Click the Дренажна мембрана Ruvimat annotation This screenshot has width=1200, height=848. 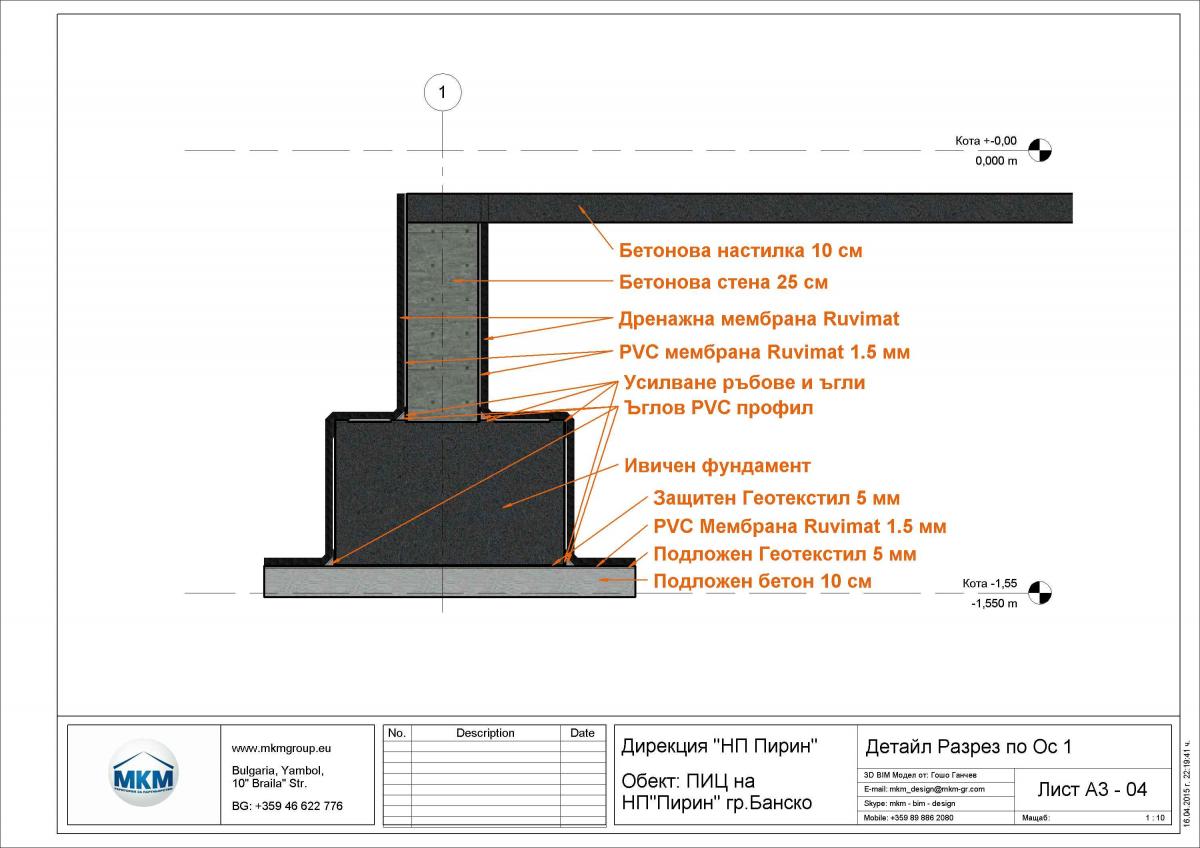coord(759,319)
